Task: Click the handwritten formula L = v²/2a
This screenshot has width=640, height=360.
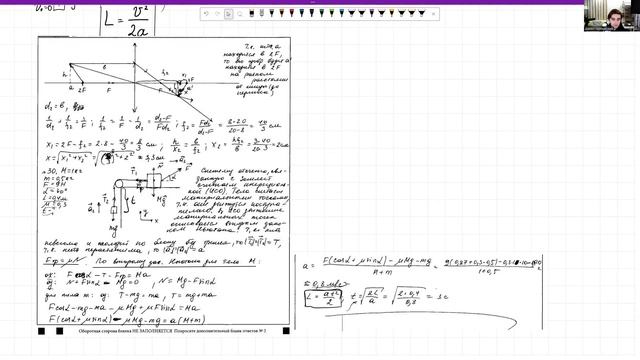Action: [128, 21]
